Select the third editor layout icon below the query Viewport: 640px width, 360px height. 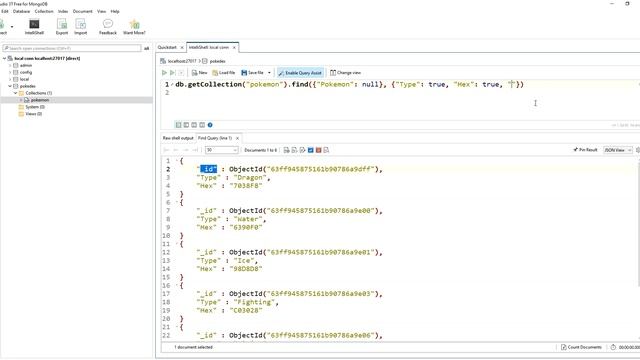click(x=194, y=125)
